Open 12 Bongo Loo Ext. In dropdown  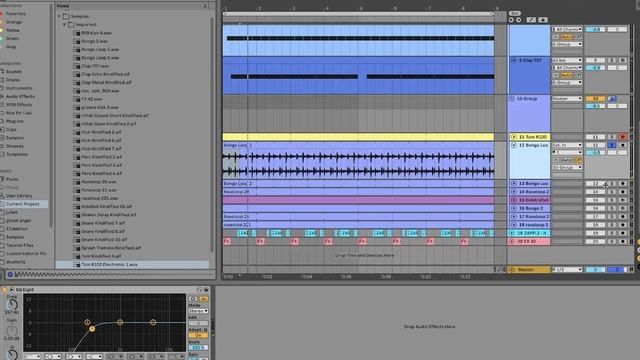(567, 145)
